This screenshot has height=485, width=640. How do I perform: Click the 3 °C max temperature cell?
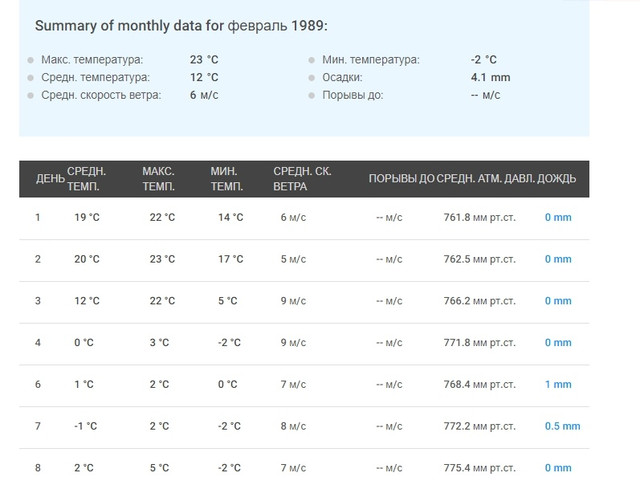pos(159,343)
